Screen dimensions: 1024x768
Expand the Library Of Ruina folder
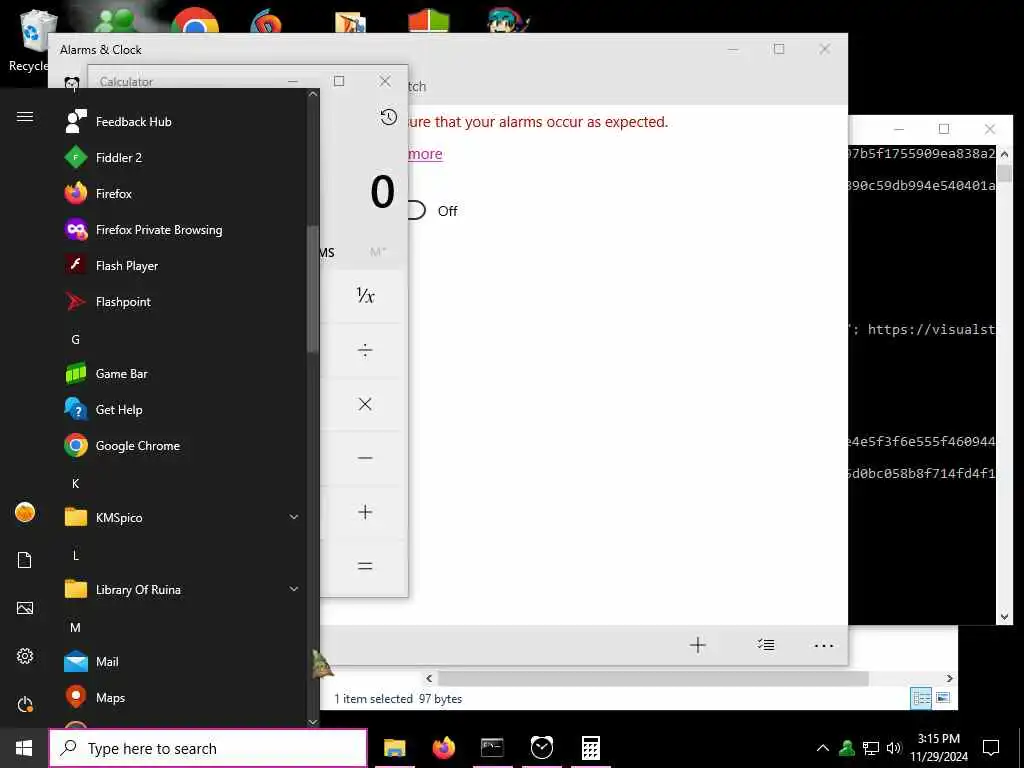point(183,589)
